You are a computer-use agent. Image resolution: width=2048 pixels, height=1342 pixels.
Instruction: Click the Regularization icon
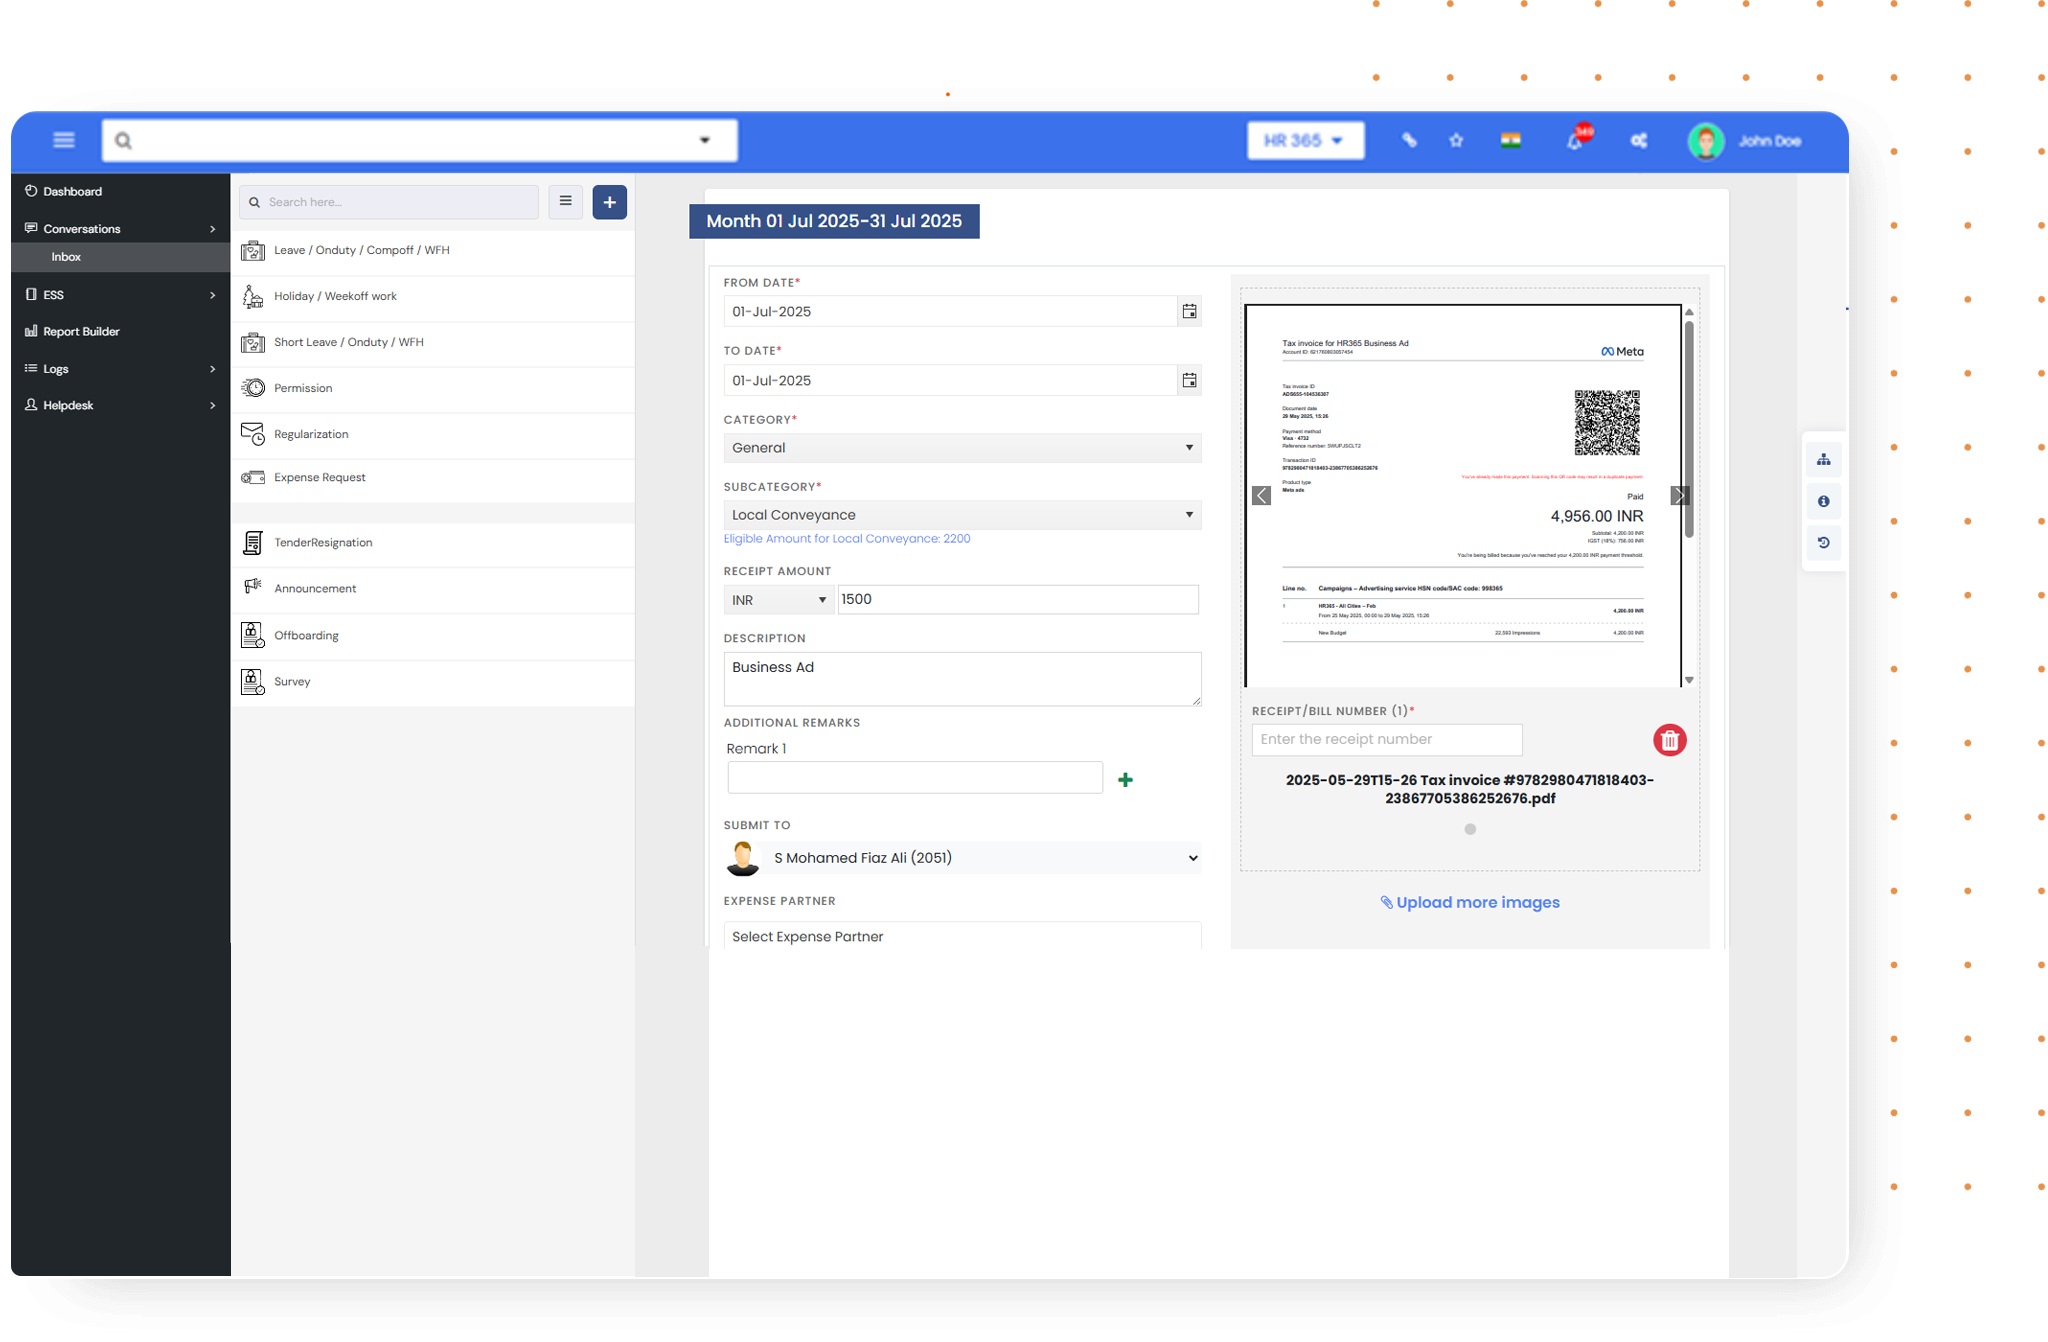click(x=253, y=434)
